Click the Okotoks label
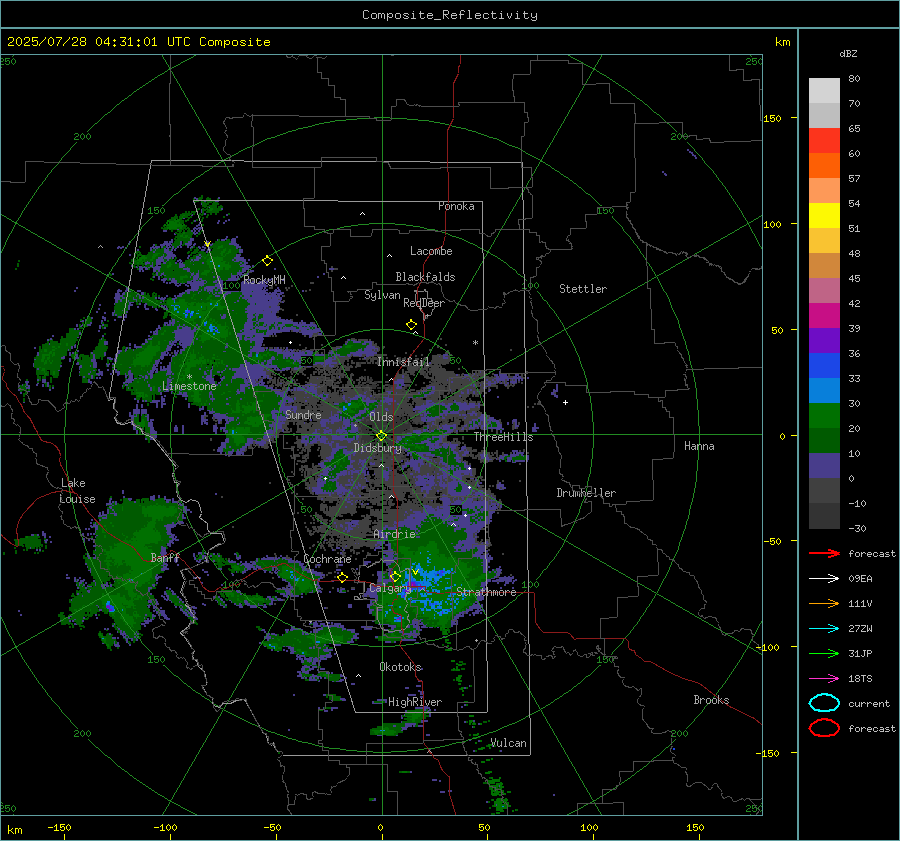The width and height of the screenshot is (900, 841). pyautogui.click(x=401, y=667)
